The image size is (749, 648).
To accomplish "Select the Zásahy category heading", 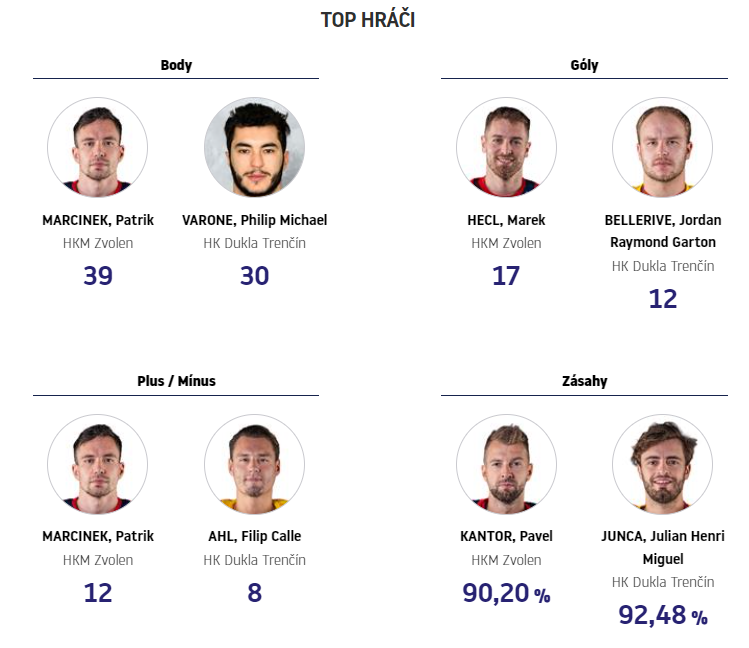I will pos(585,381).
